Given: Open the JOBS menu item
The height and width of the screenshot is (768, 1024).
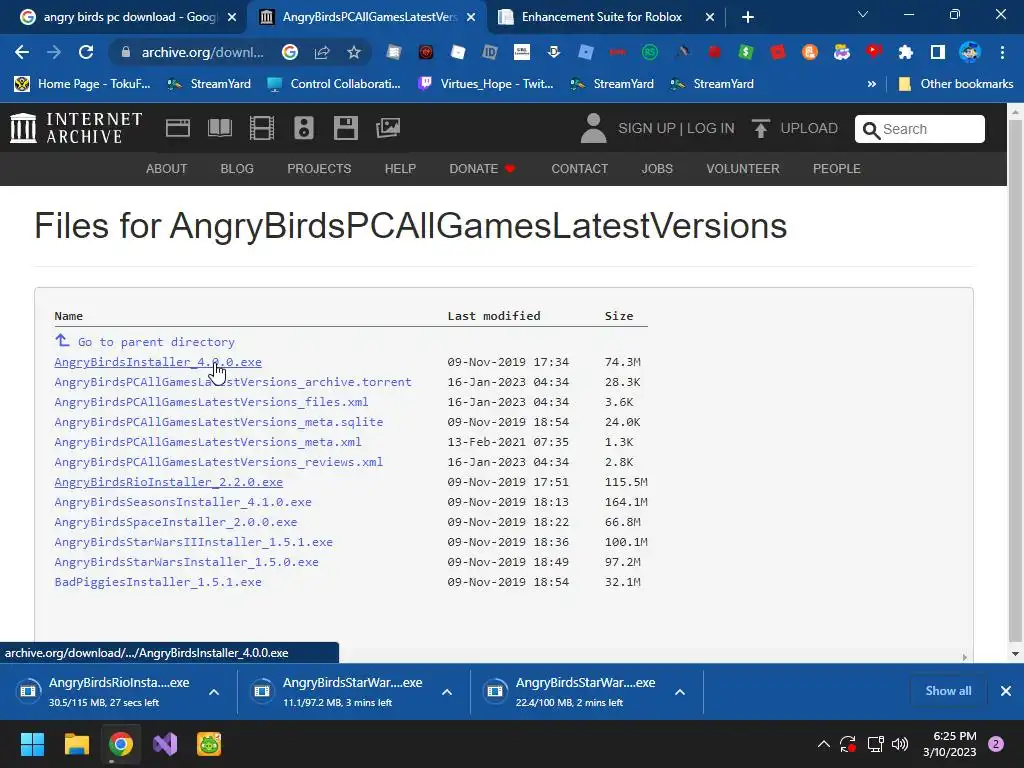Looking at the screenshot, I should pos(657,168).
